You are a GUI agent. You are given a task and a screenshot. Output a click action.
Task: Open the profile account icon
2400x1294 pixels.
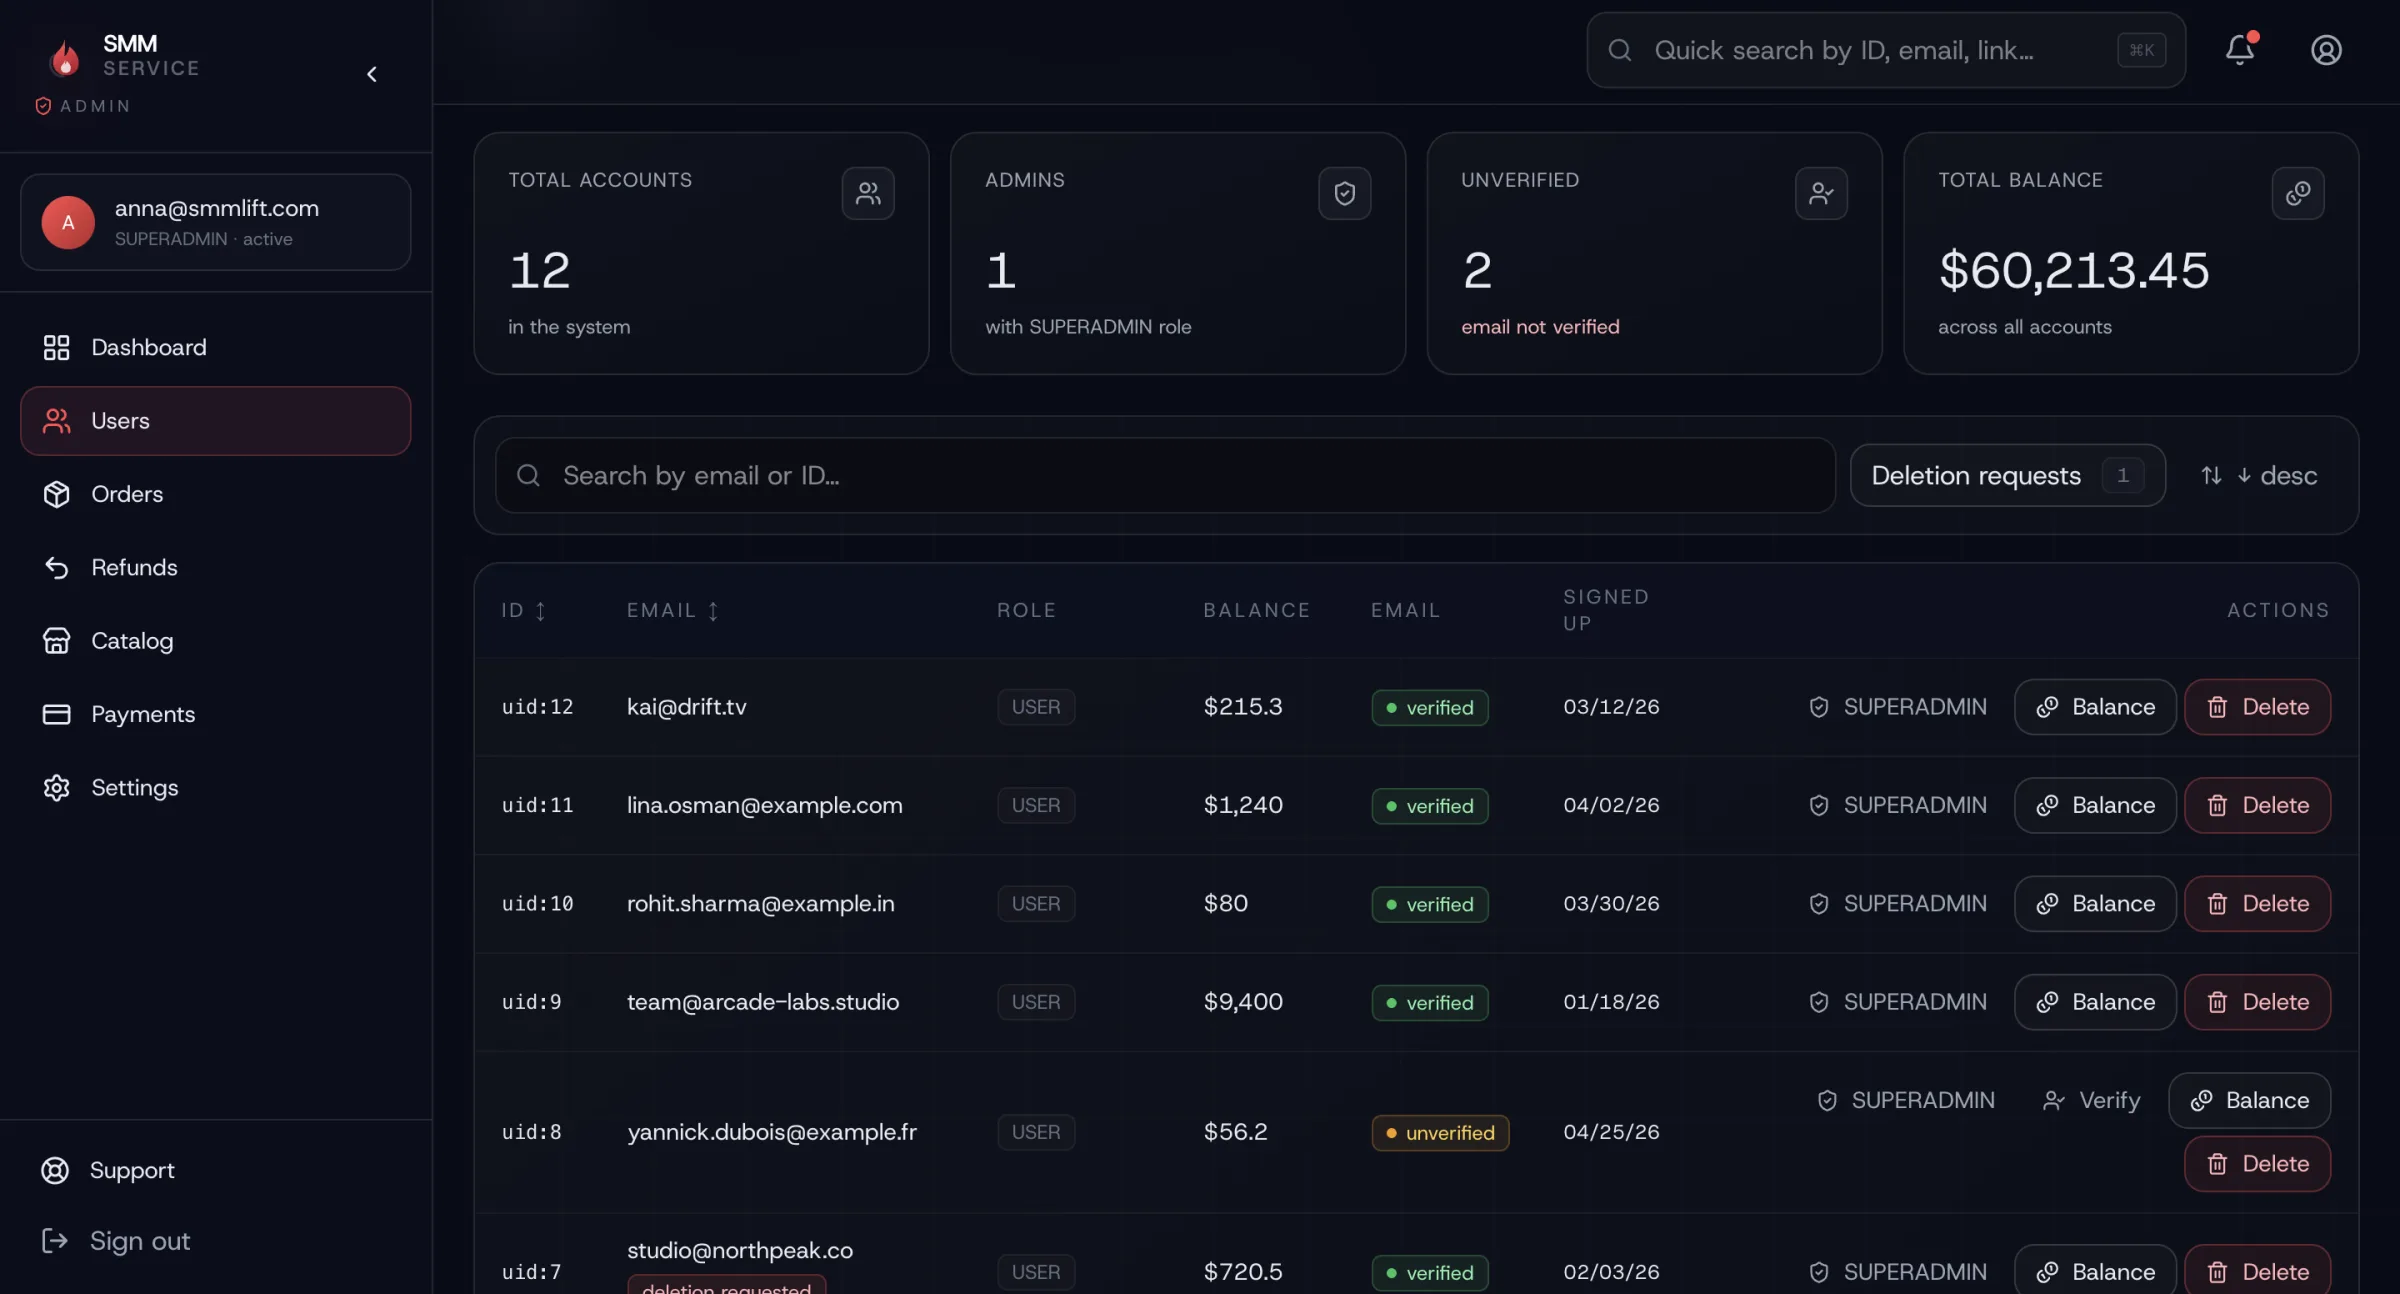coord(2326,50)
